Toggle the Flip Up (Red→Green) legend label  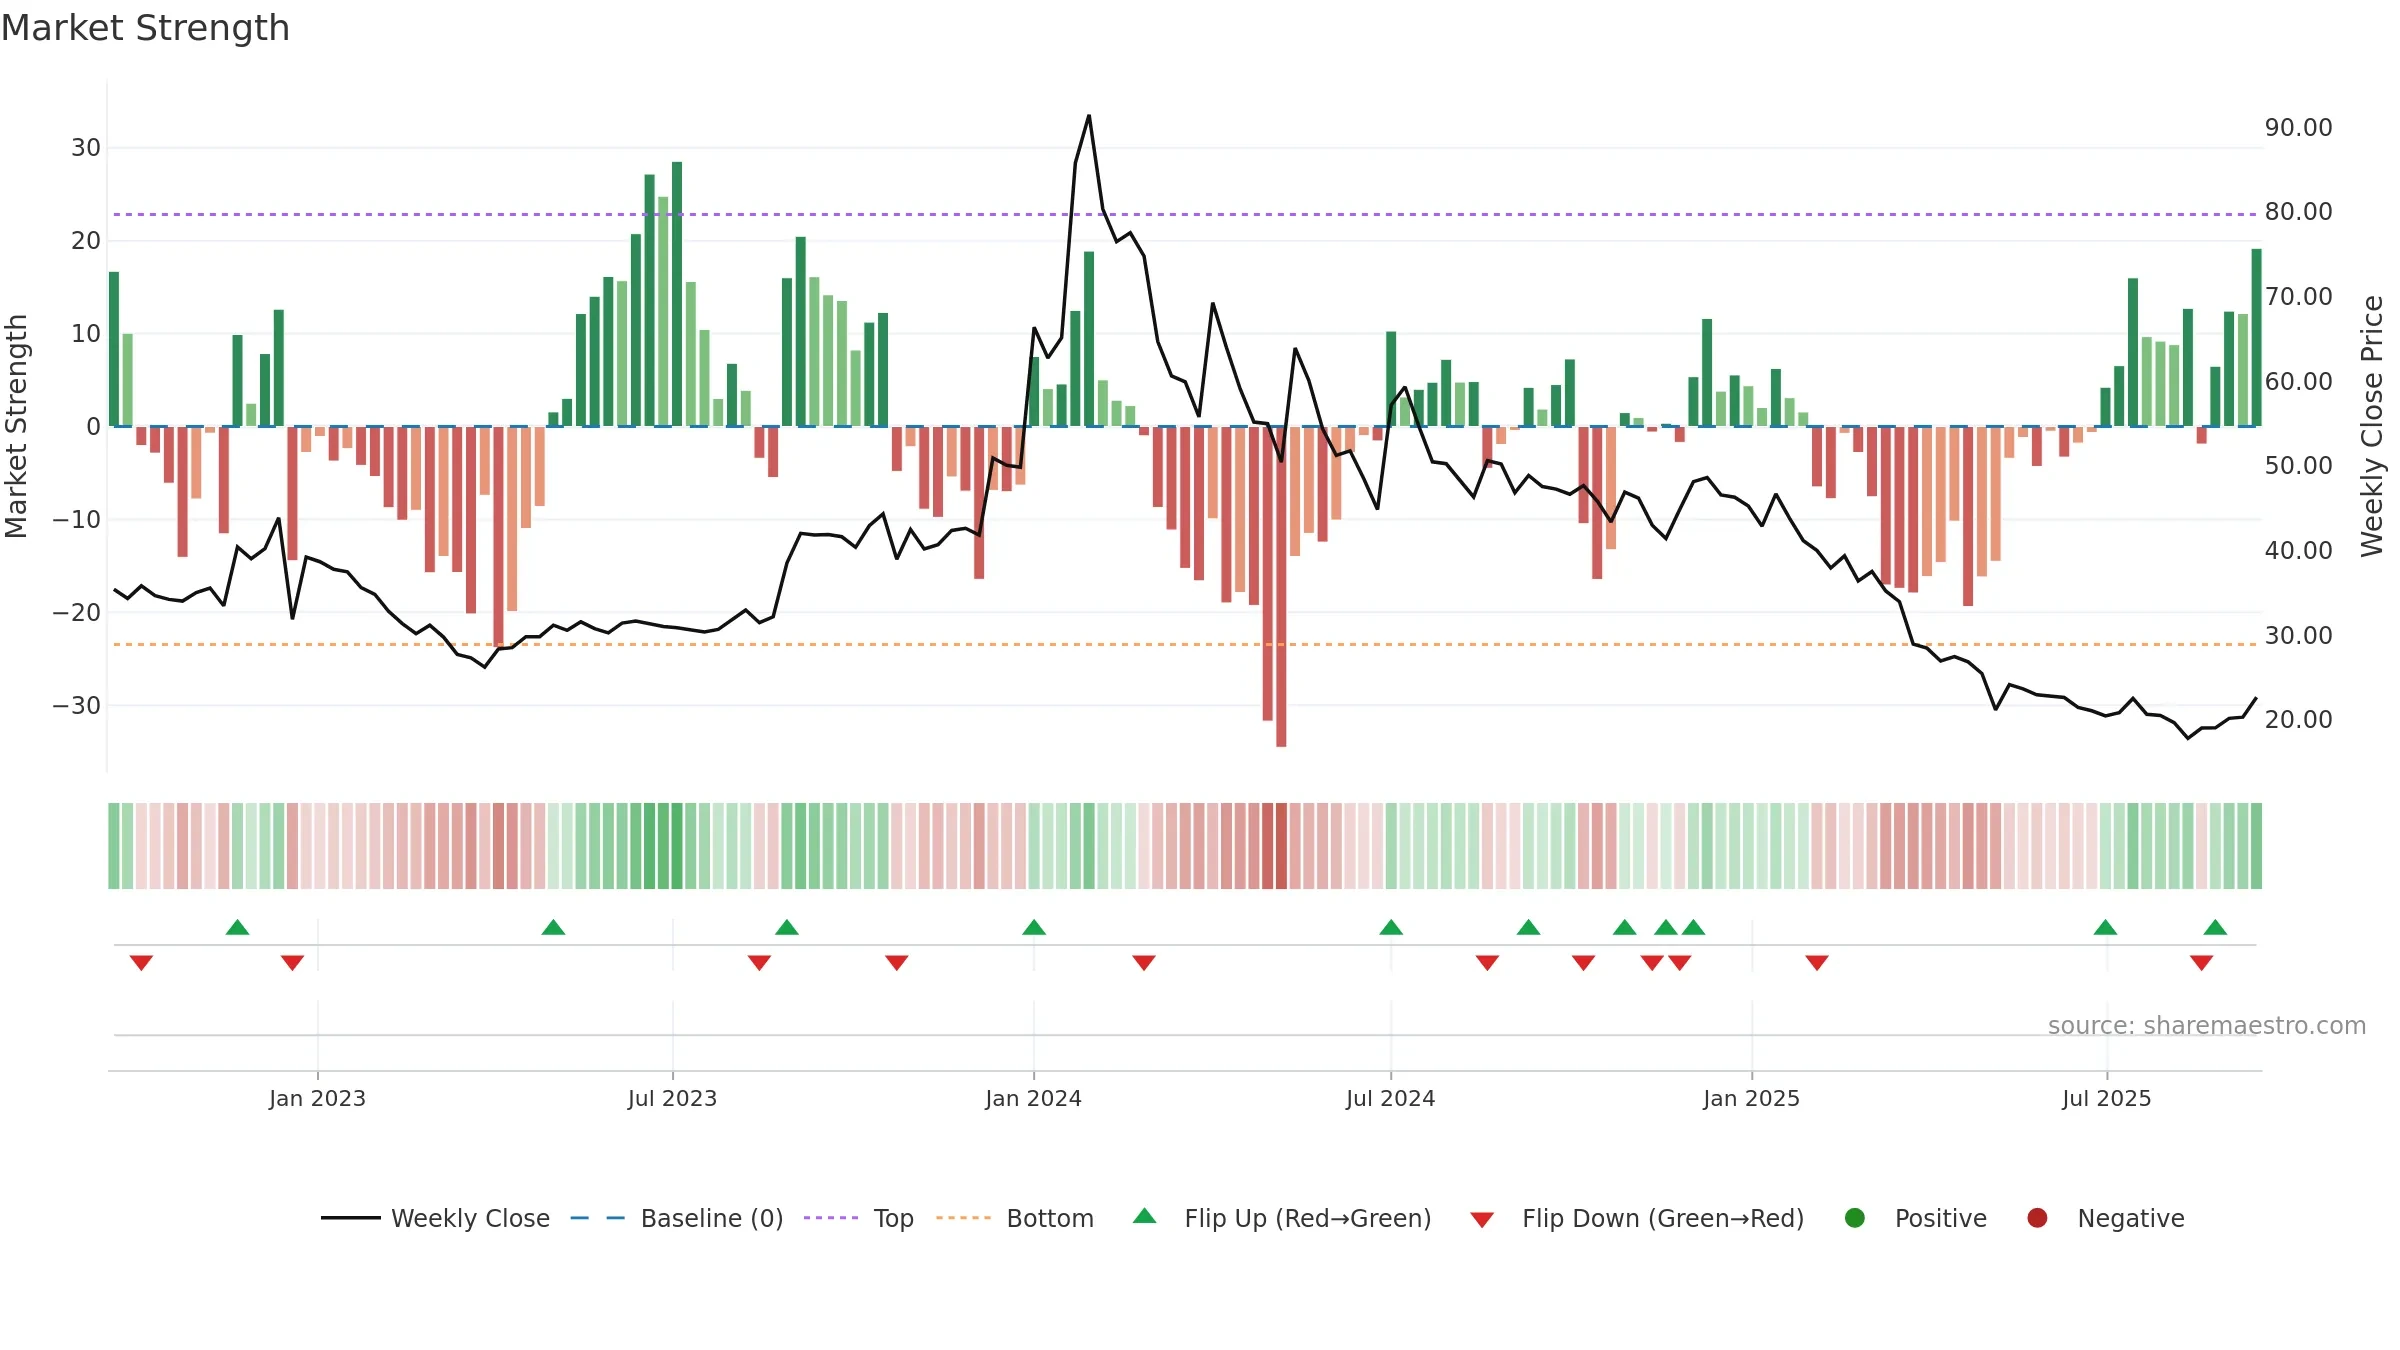[1308, 1218]
